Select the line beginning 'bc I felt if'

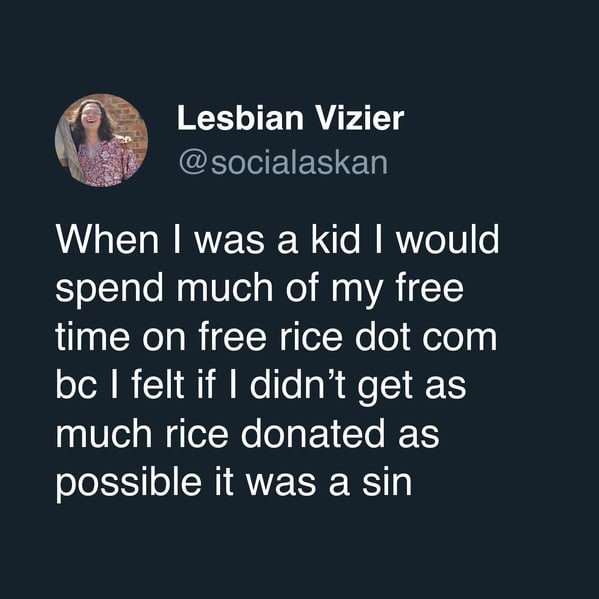click(261, 386)
